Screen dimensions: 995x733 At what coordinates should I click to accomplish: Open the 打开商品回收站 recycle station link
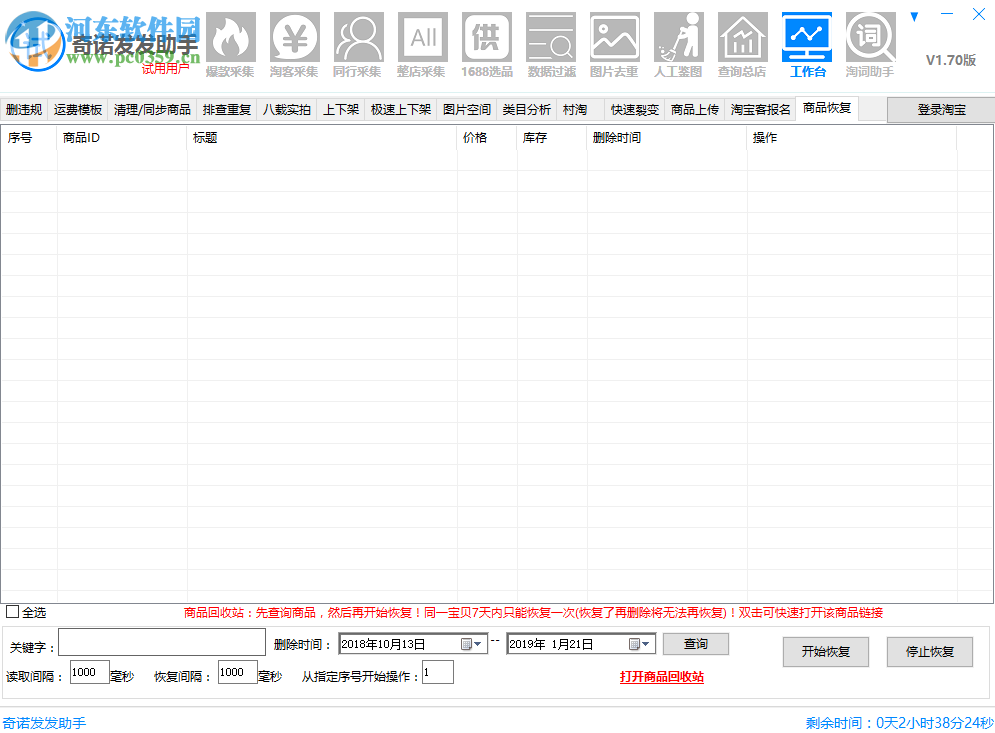pos(664,676)
